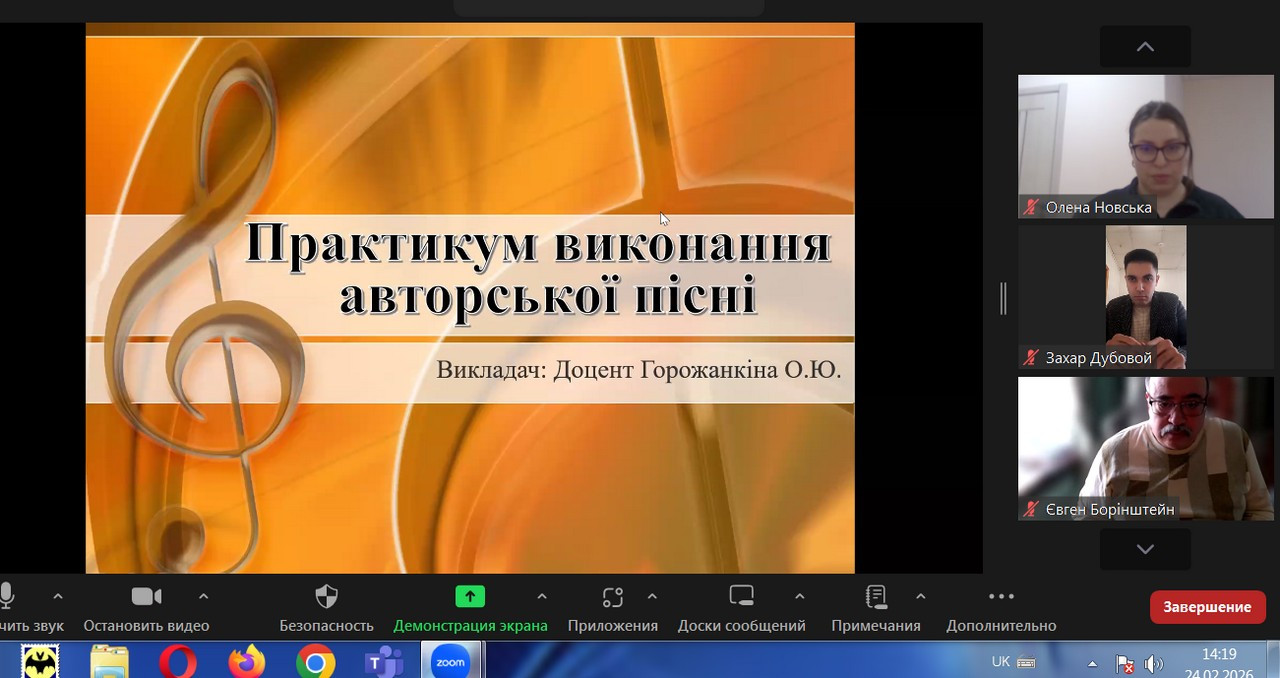This screenshot has width=1280, height=678.
Task: Click the Остановить видео label
Action: (146, 625)
